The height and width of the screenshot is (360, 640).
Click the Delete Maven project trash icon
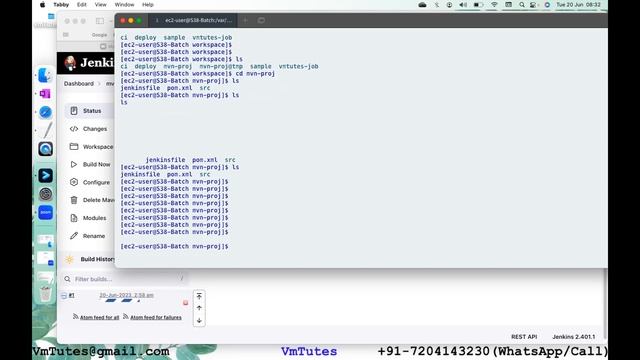(x=74, y=200)
